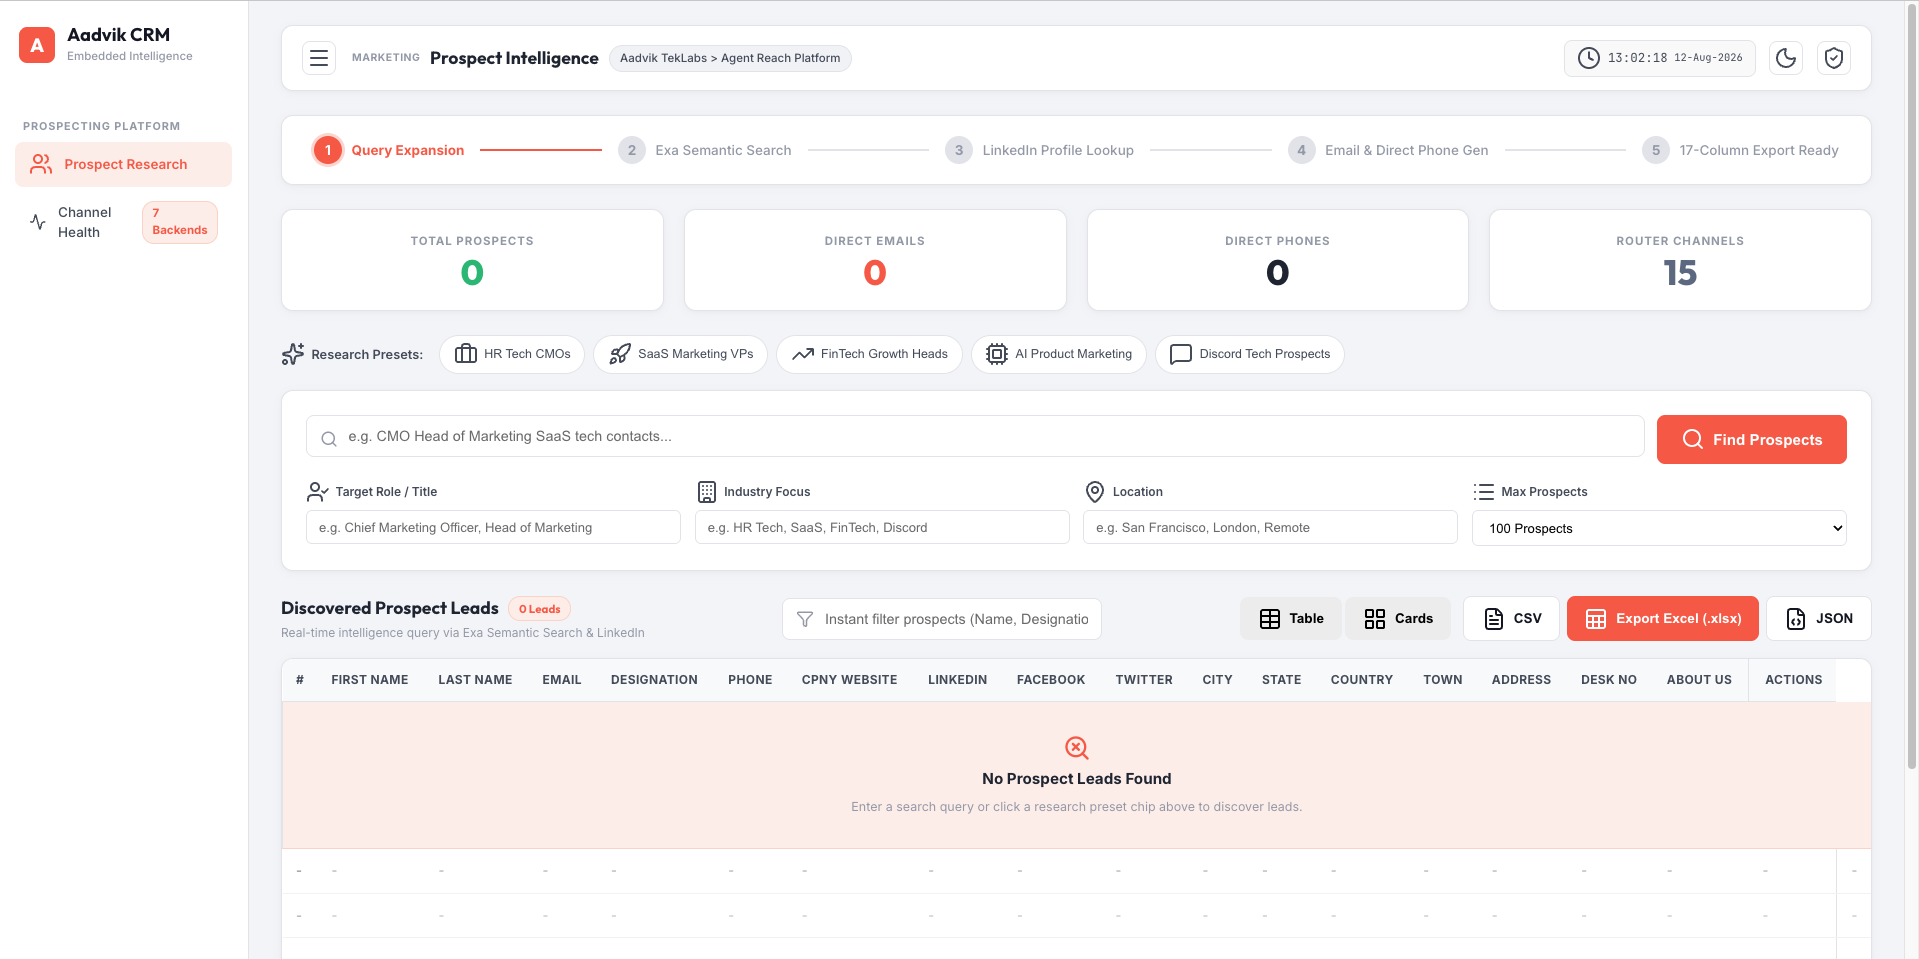The image size is (1919, 959).
Task: Focus the Industry Focus input
Action: (882, 527)
